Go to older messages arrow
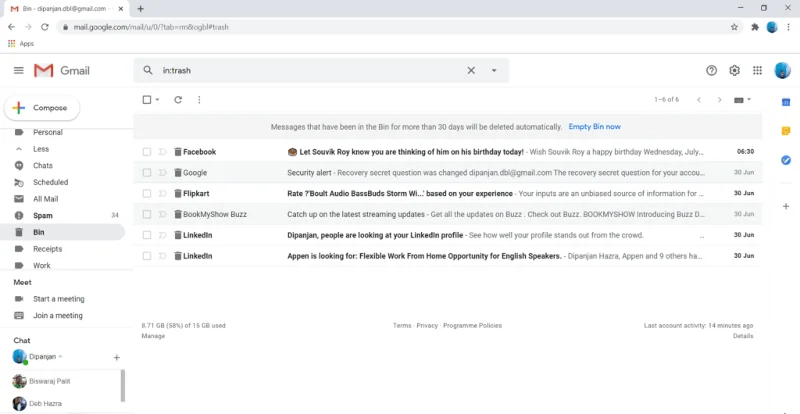 click(x=719, y=100)
